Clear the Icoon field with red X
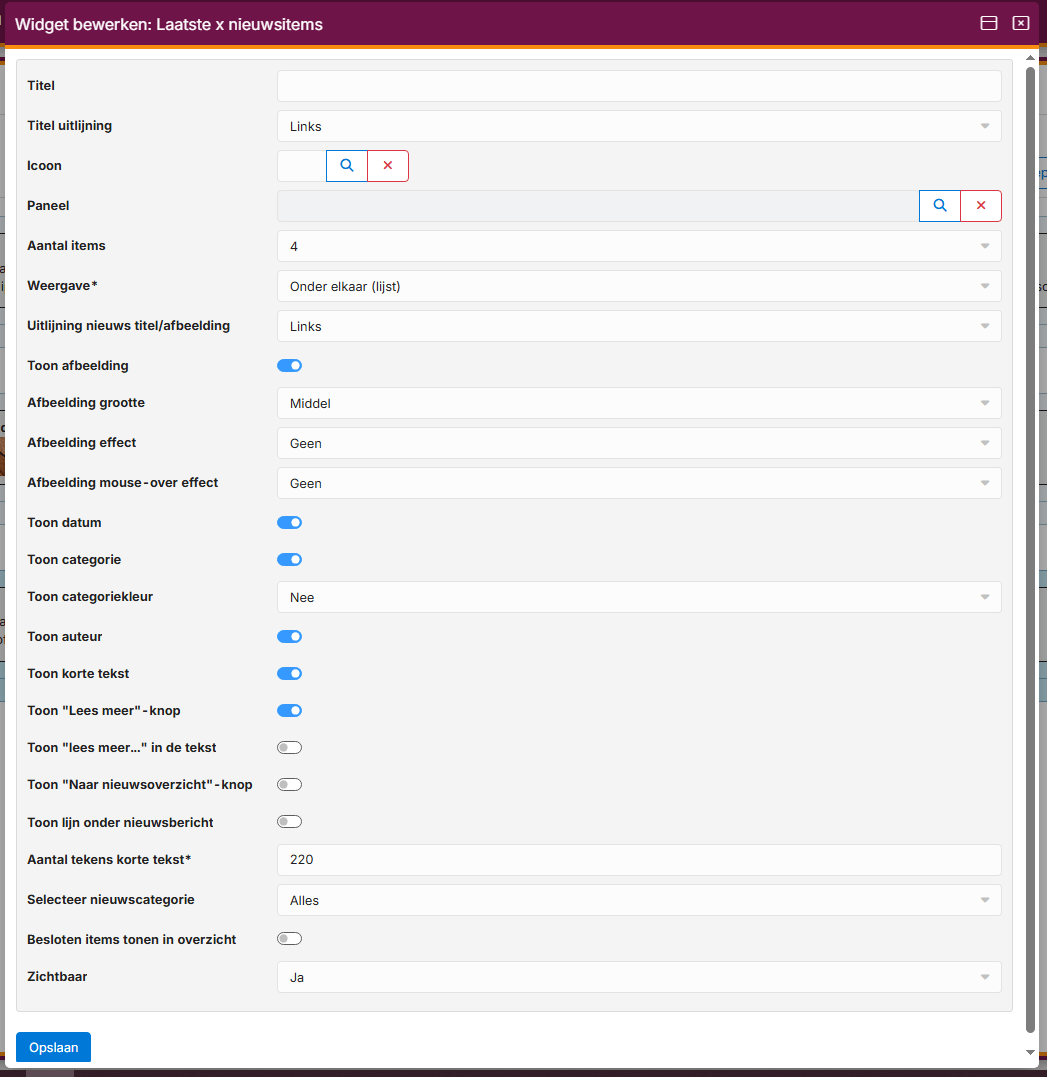Viewport: 1047px width, 1077px height. 388,166
